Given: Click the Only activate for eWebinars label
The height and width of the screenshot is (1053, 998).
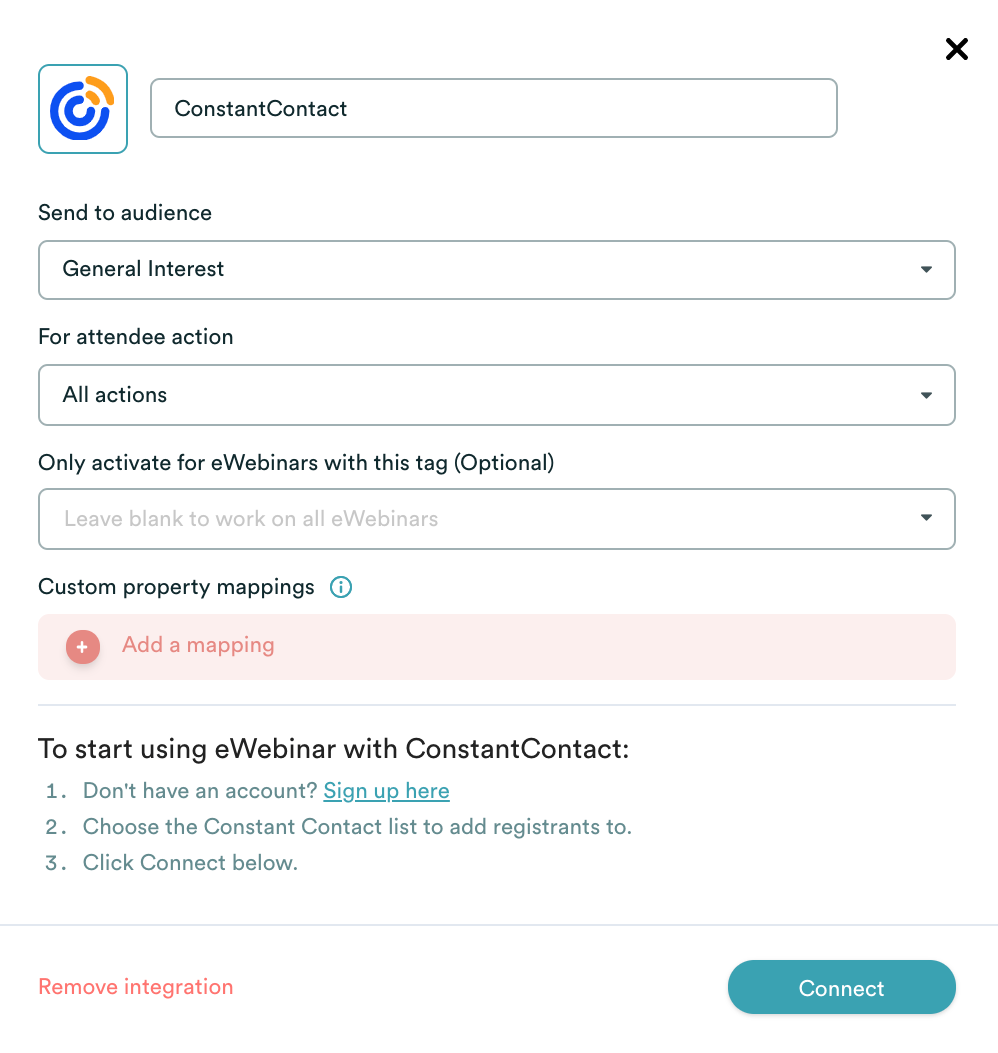Looking at the screenshot, I should point(296,462).
